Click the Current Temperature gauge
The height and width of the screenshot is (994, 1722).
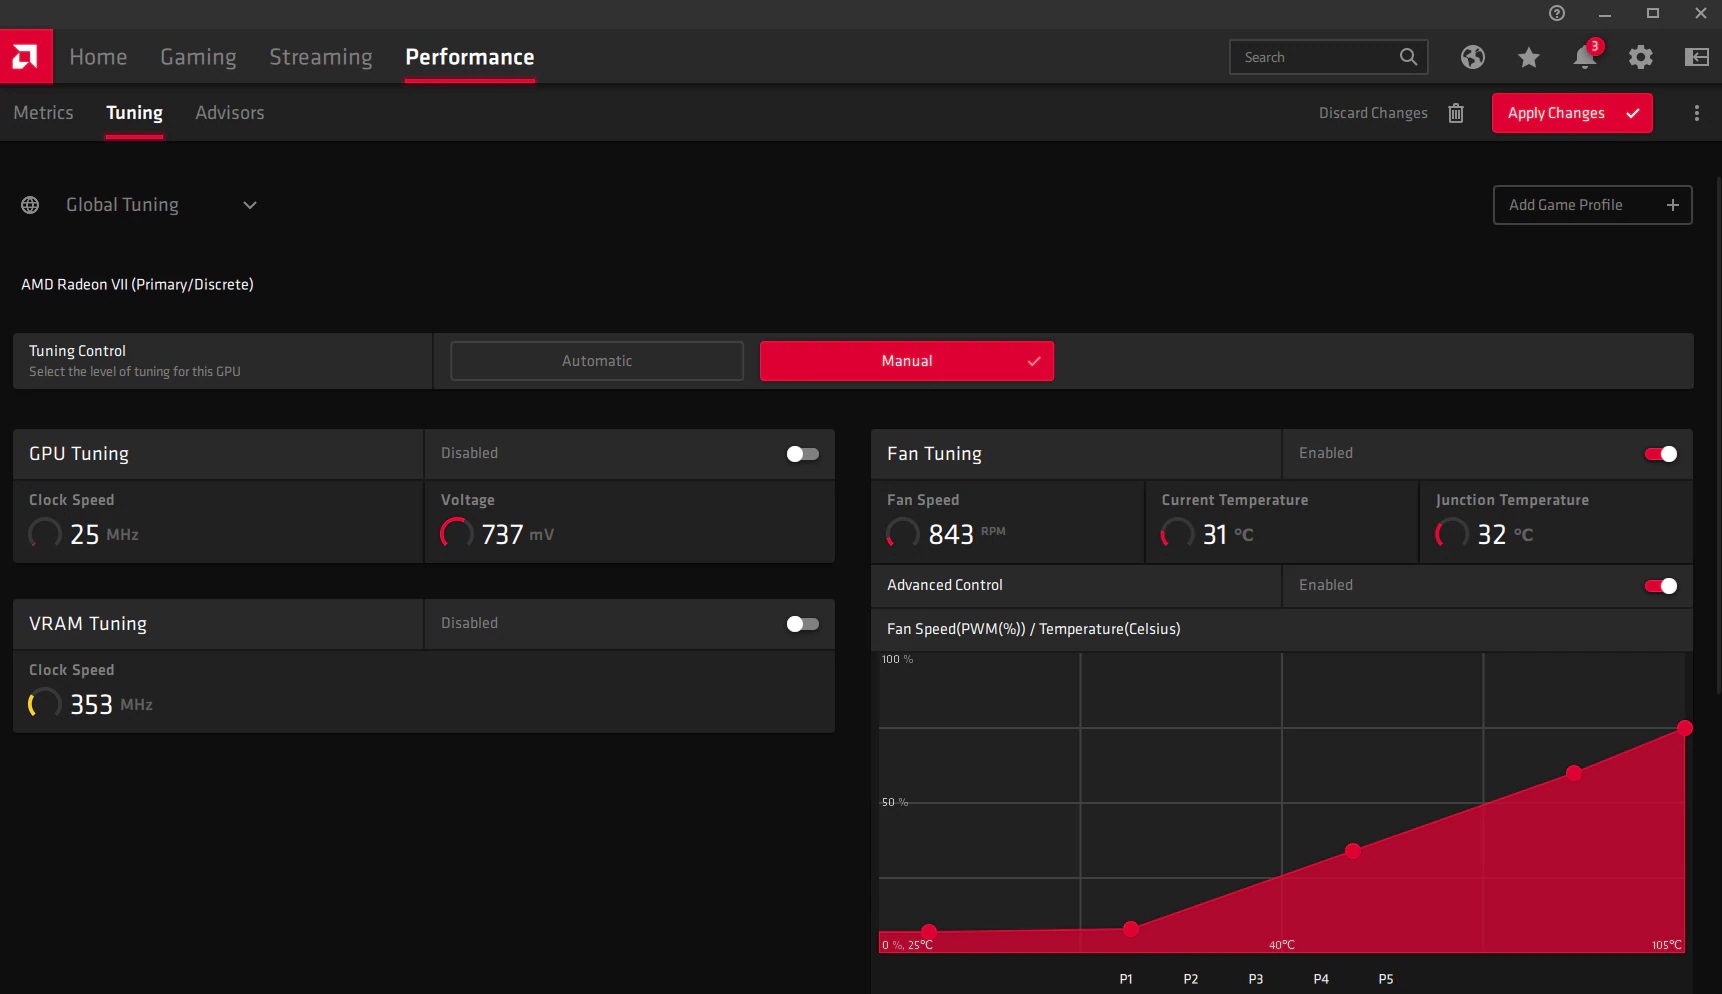pyautogui.click(x=1177, y=533)
